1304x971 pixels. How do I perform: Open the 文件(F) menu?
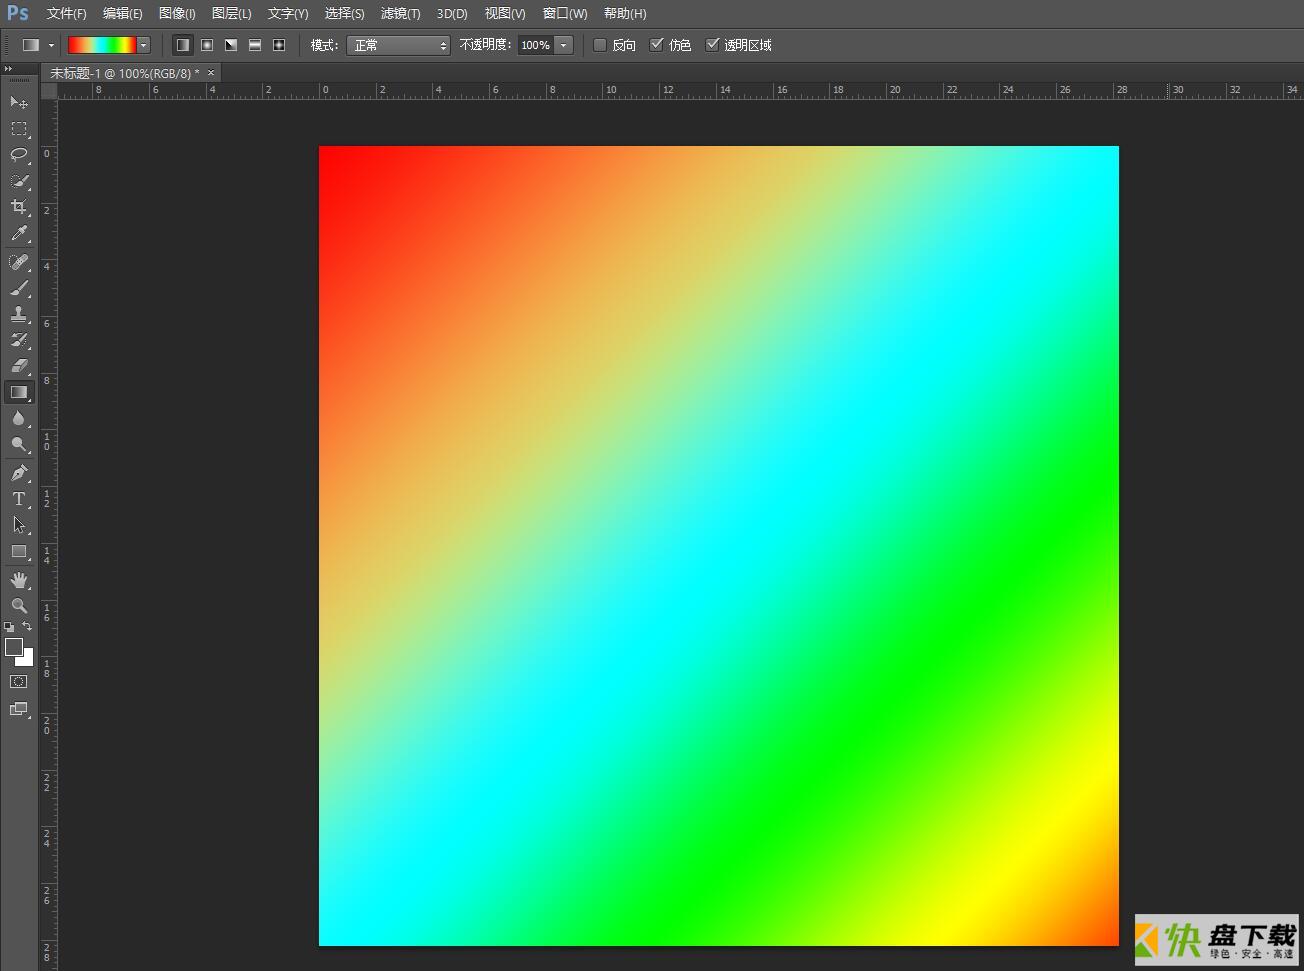coord(66,13)
